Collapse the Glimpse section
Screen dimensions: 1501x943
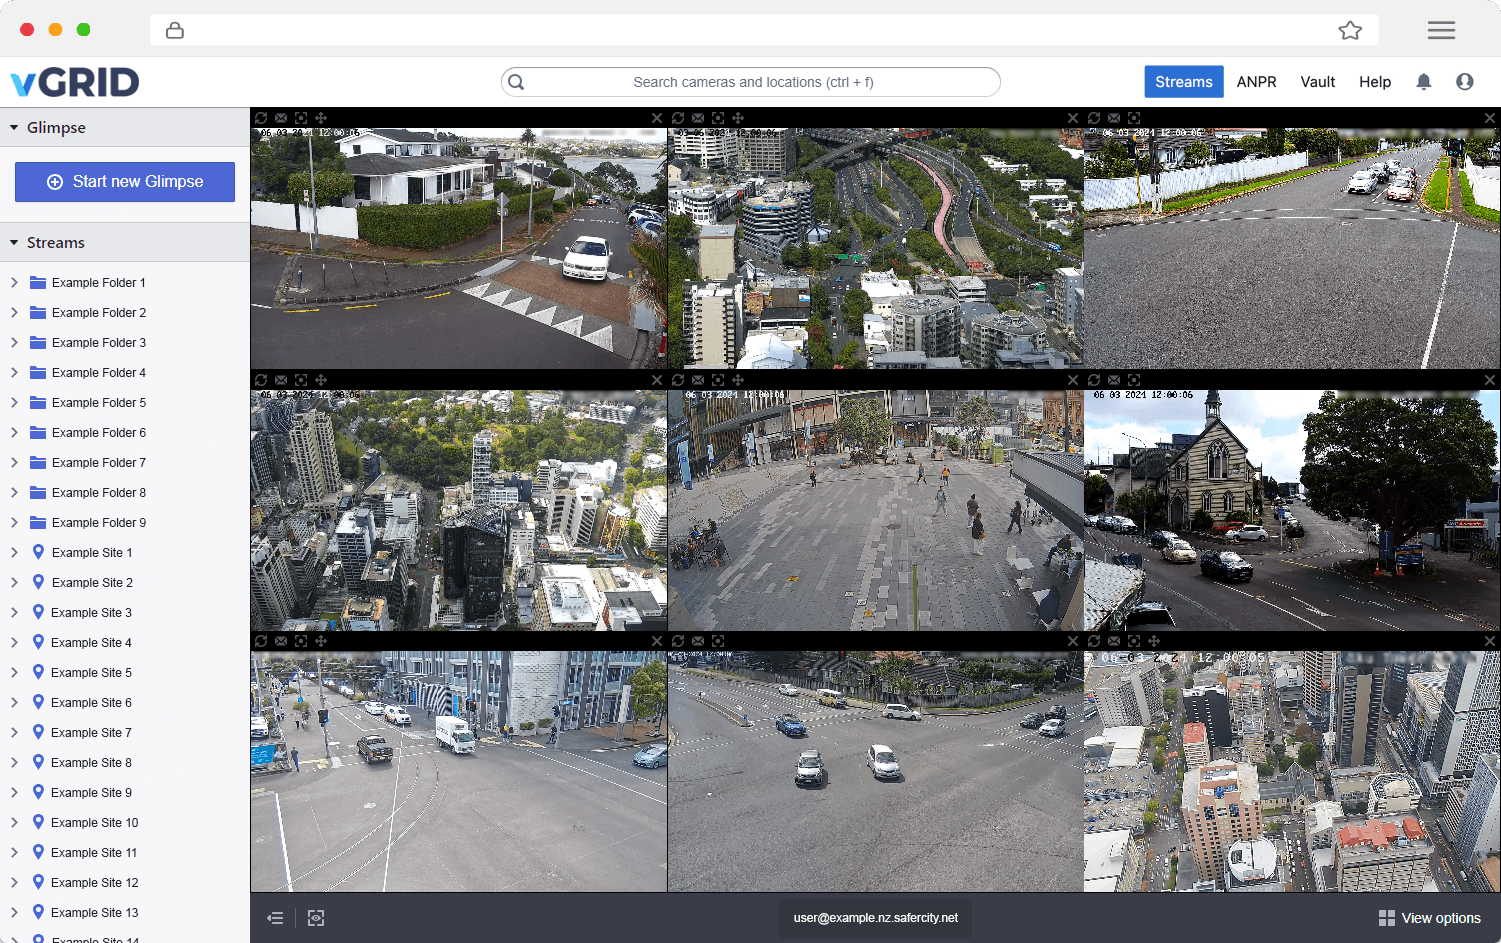14,128
